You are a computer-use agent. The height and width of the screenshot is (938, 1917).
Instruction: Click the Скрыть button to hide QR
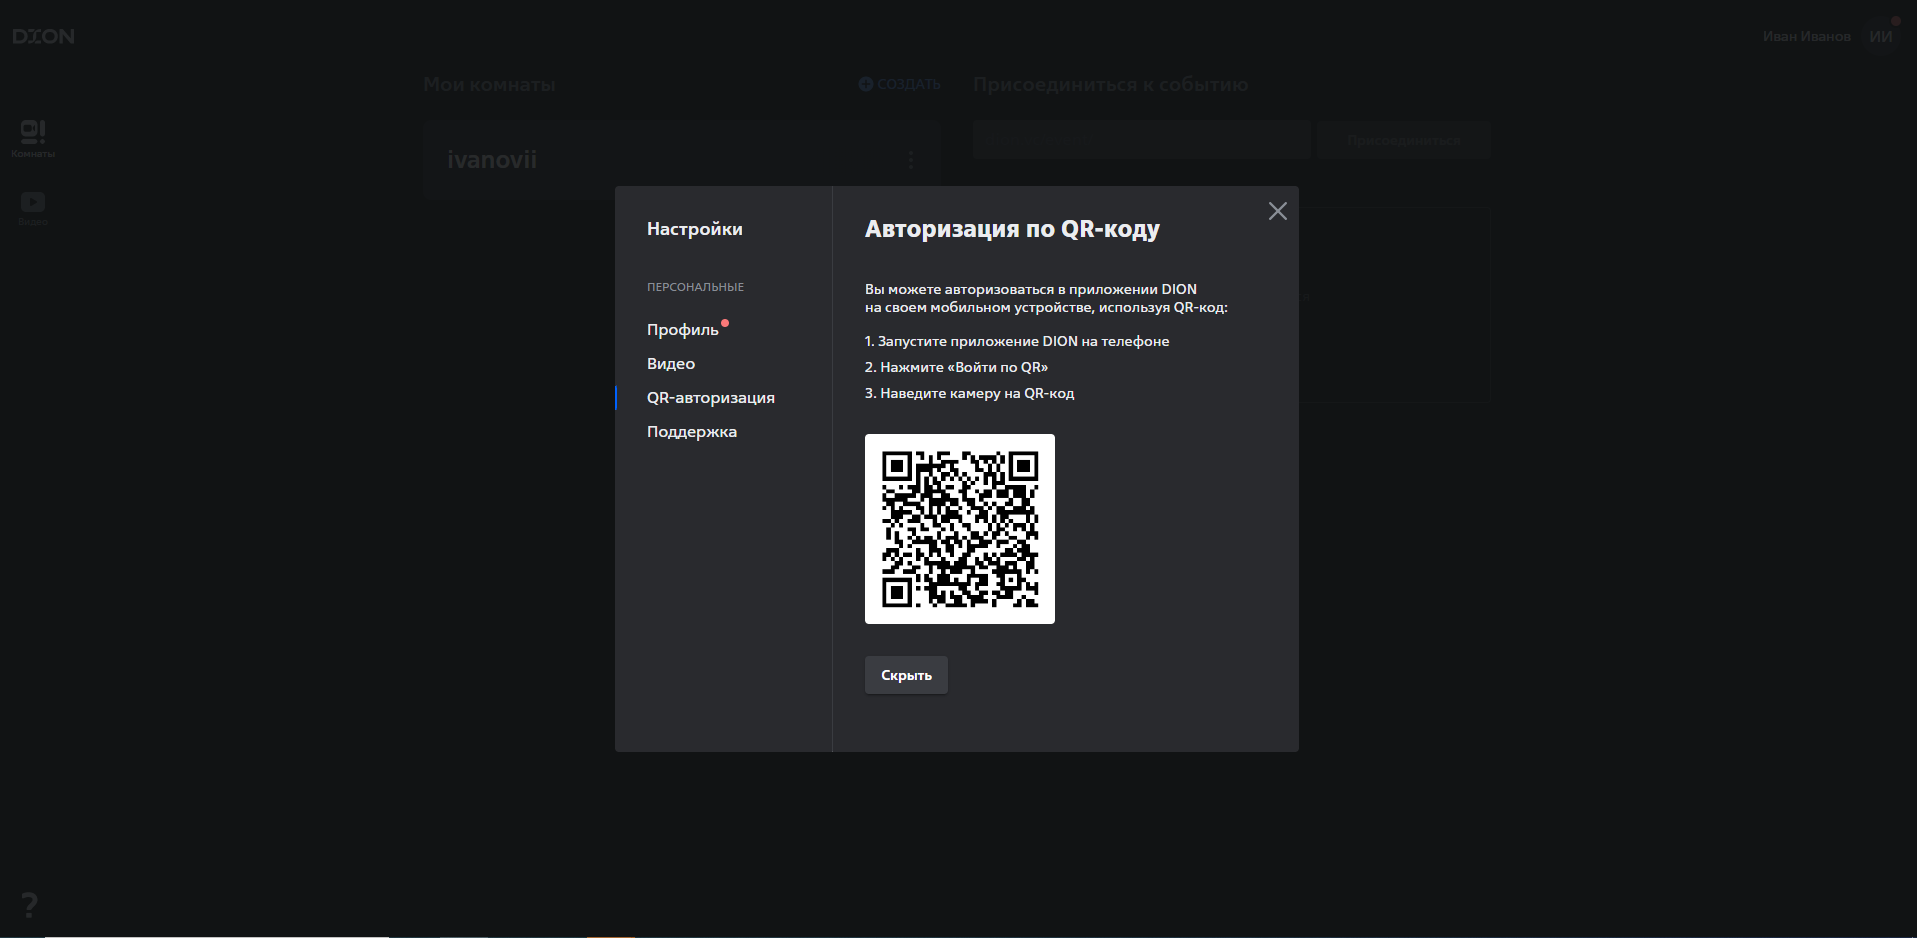click(x=906, y=675)
